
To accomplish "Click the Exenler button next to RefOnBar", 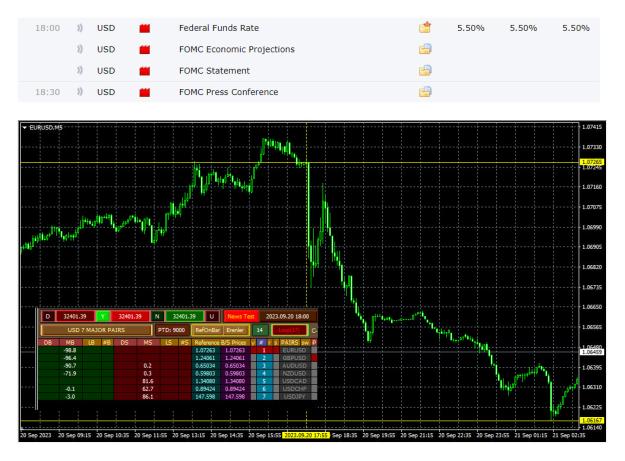I will click(235, 330).
